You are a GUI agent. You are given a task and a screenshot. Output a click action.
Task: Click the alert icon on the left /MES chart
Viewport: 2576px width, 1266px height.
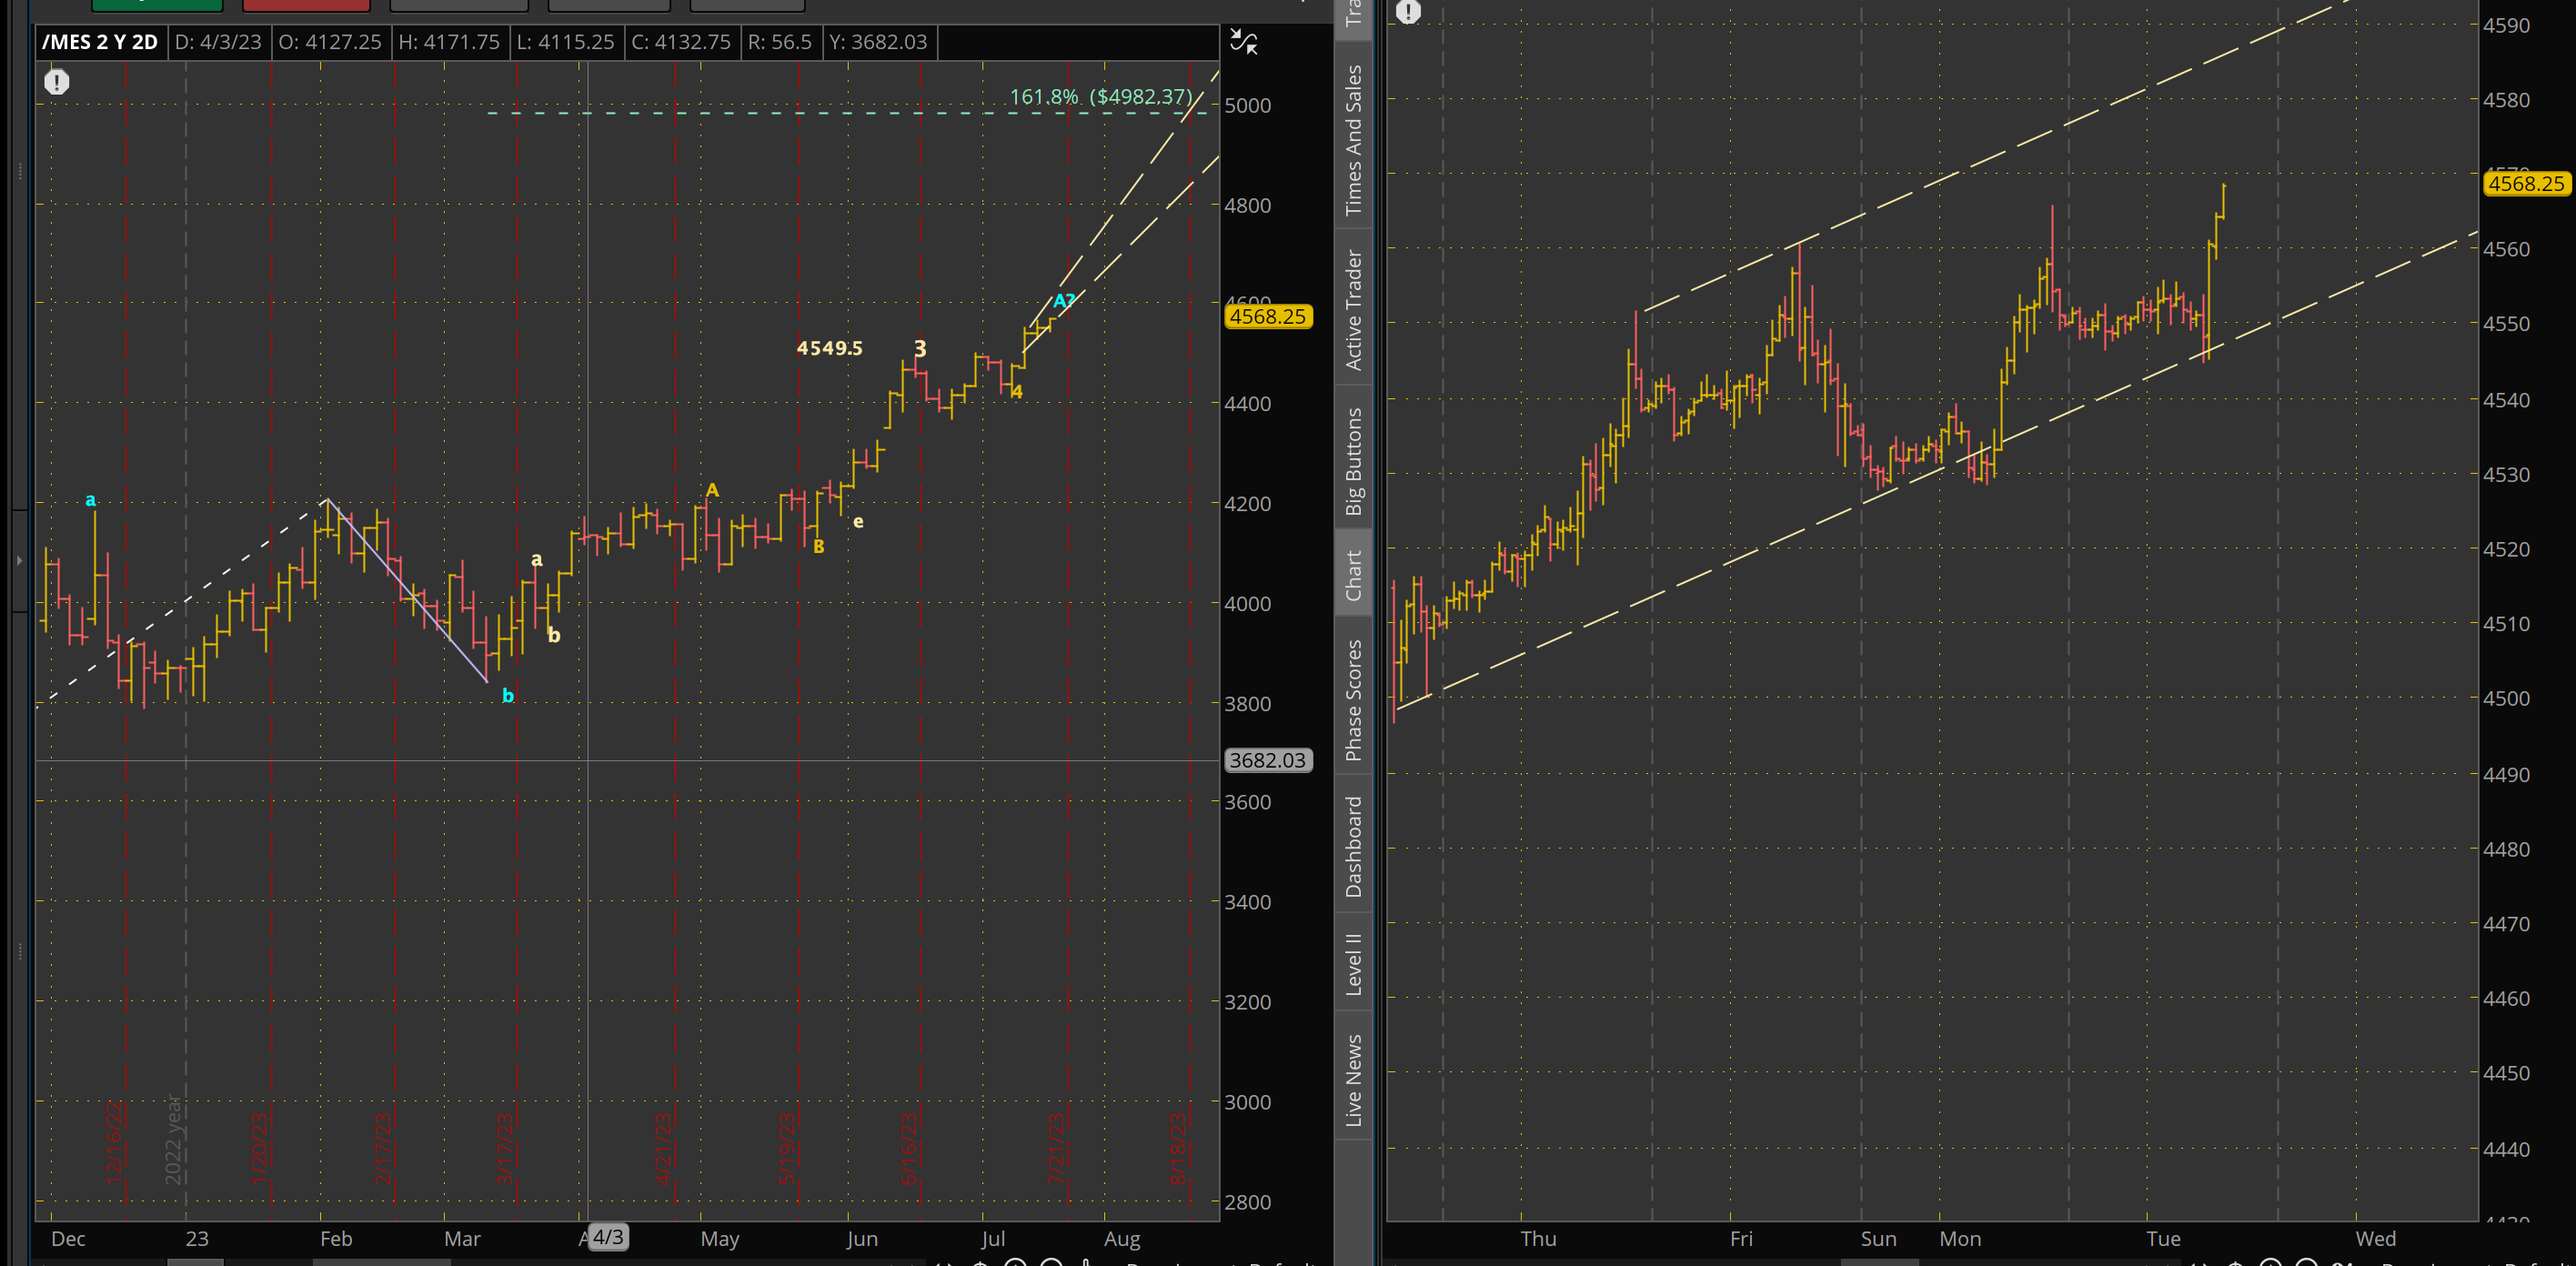57,82
